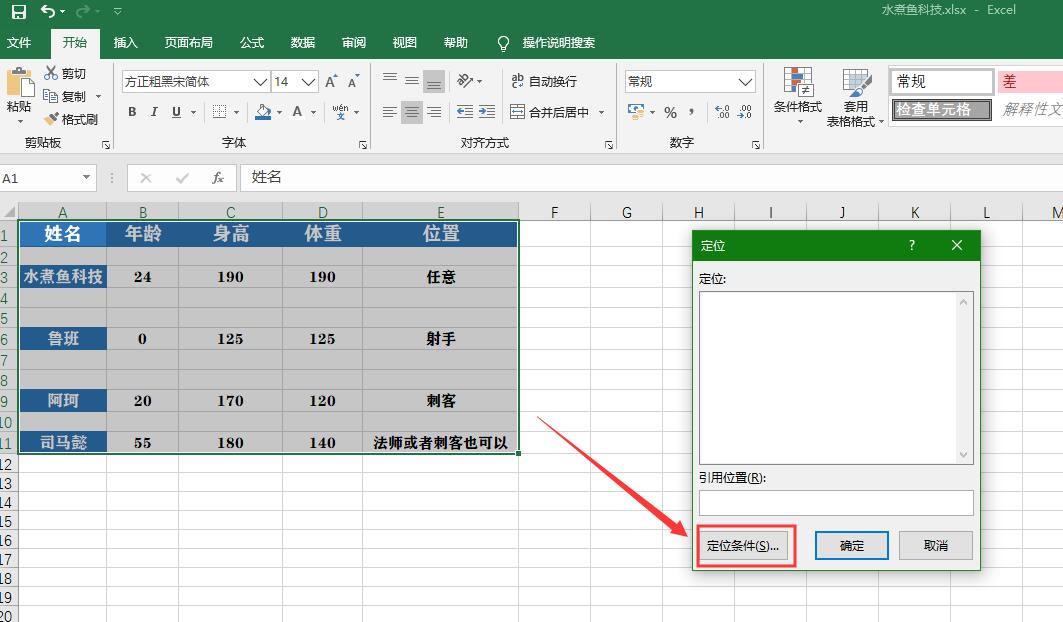Screen dimensions: 1063x622
Task: Toggle Italic formatting
Action: coord(154,112)
